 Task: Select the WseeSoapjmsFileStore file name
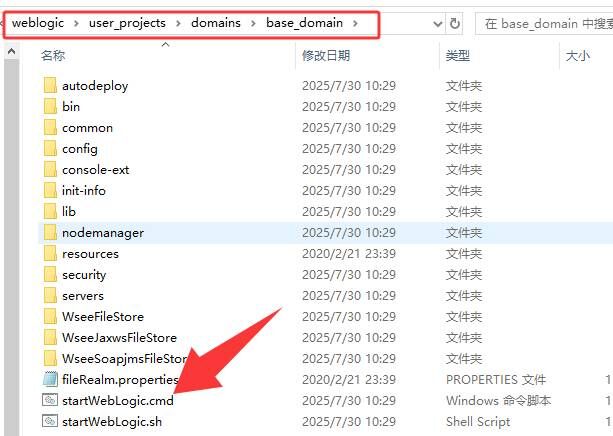click(x=124, y=359)
